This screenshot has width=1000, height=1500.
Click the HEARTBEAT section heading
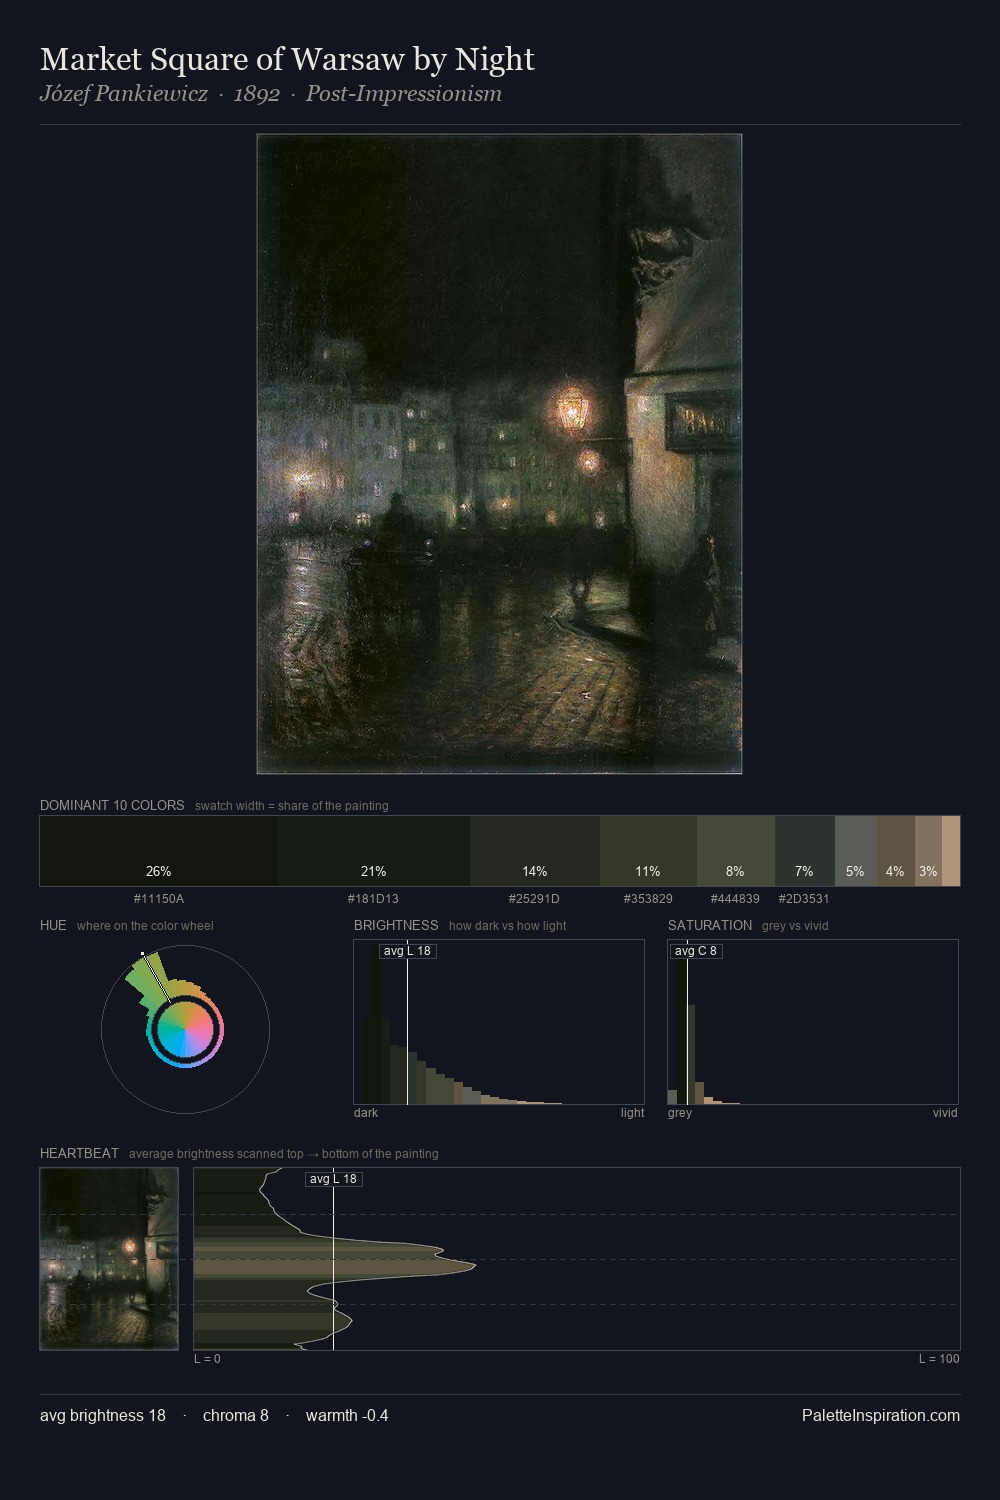79,1153
